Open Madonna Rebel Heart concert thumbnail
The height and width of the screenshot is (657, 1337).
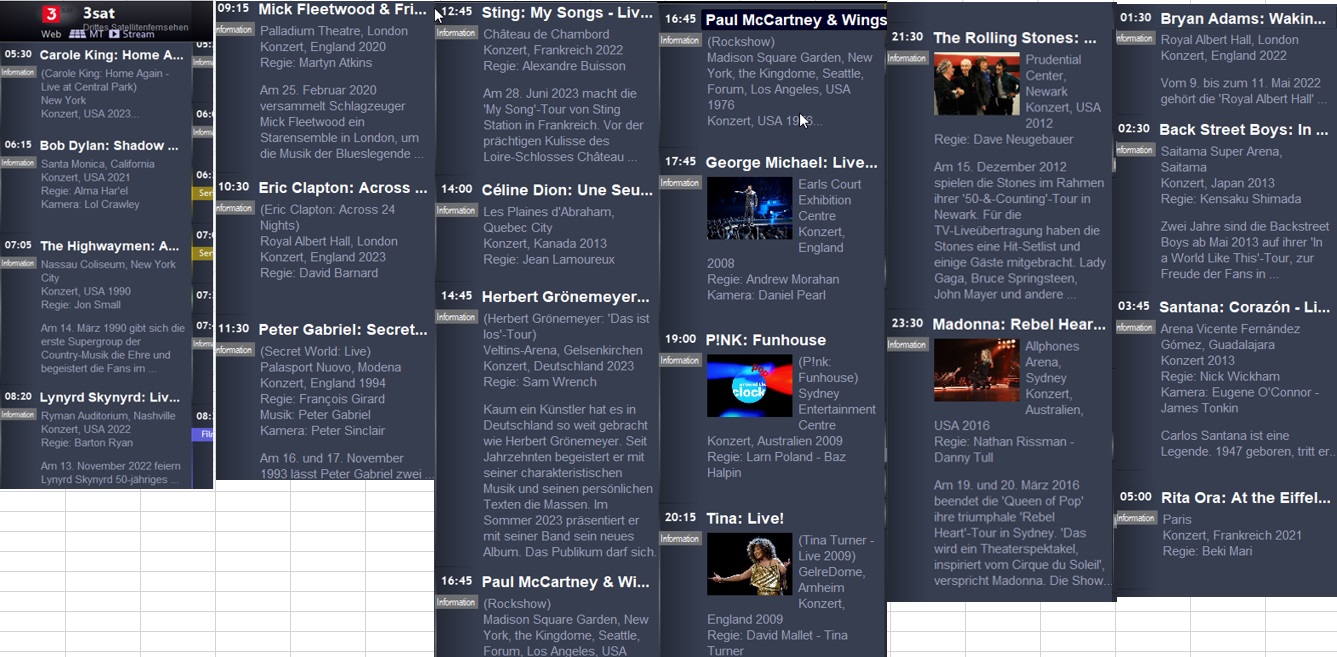tap(977, 371)
